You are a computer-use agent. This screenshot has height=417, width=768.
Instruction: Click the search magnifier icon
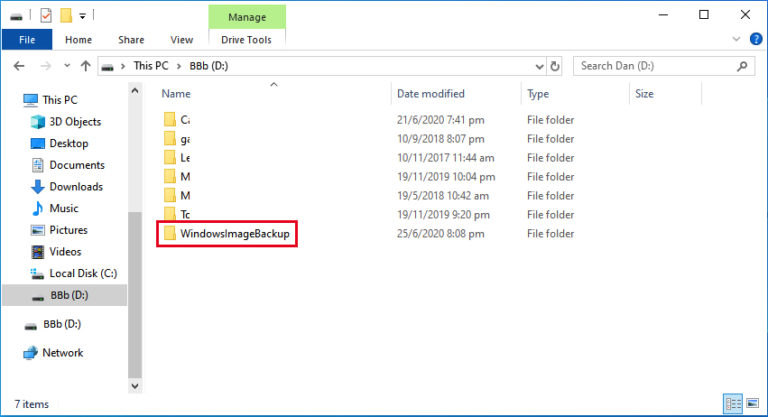(742, 66)
